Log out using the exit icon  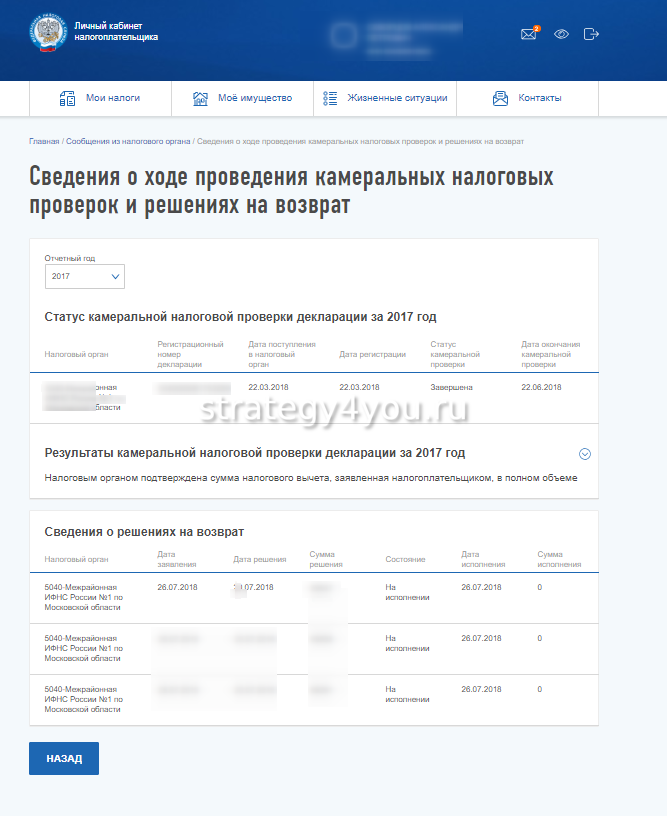[591, 34]
